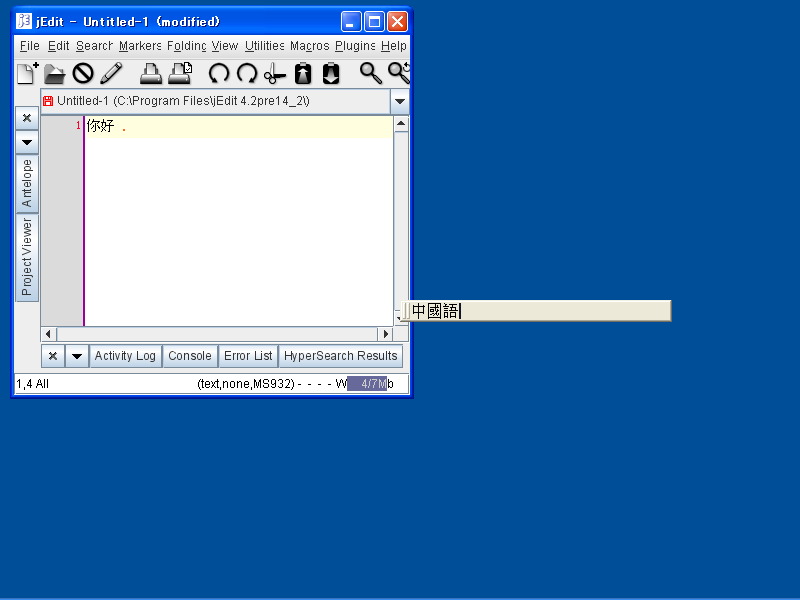Click the Undo arrow icon
Screen dimensions: 800x600
(x=219, y=73)
